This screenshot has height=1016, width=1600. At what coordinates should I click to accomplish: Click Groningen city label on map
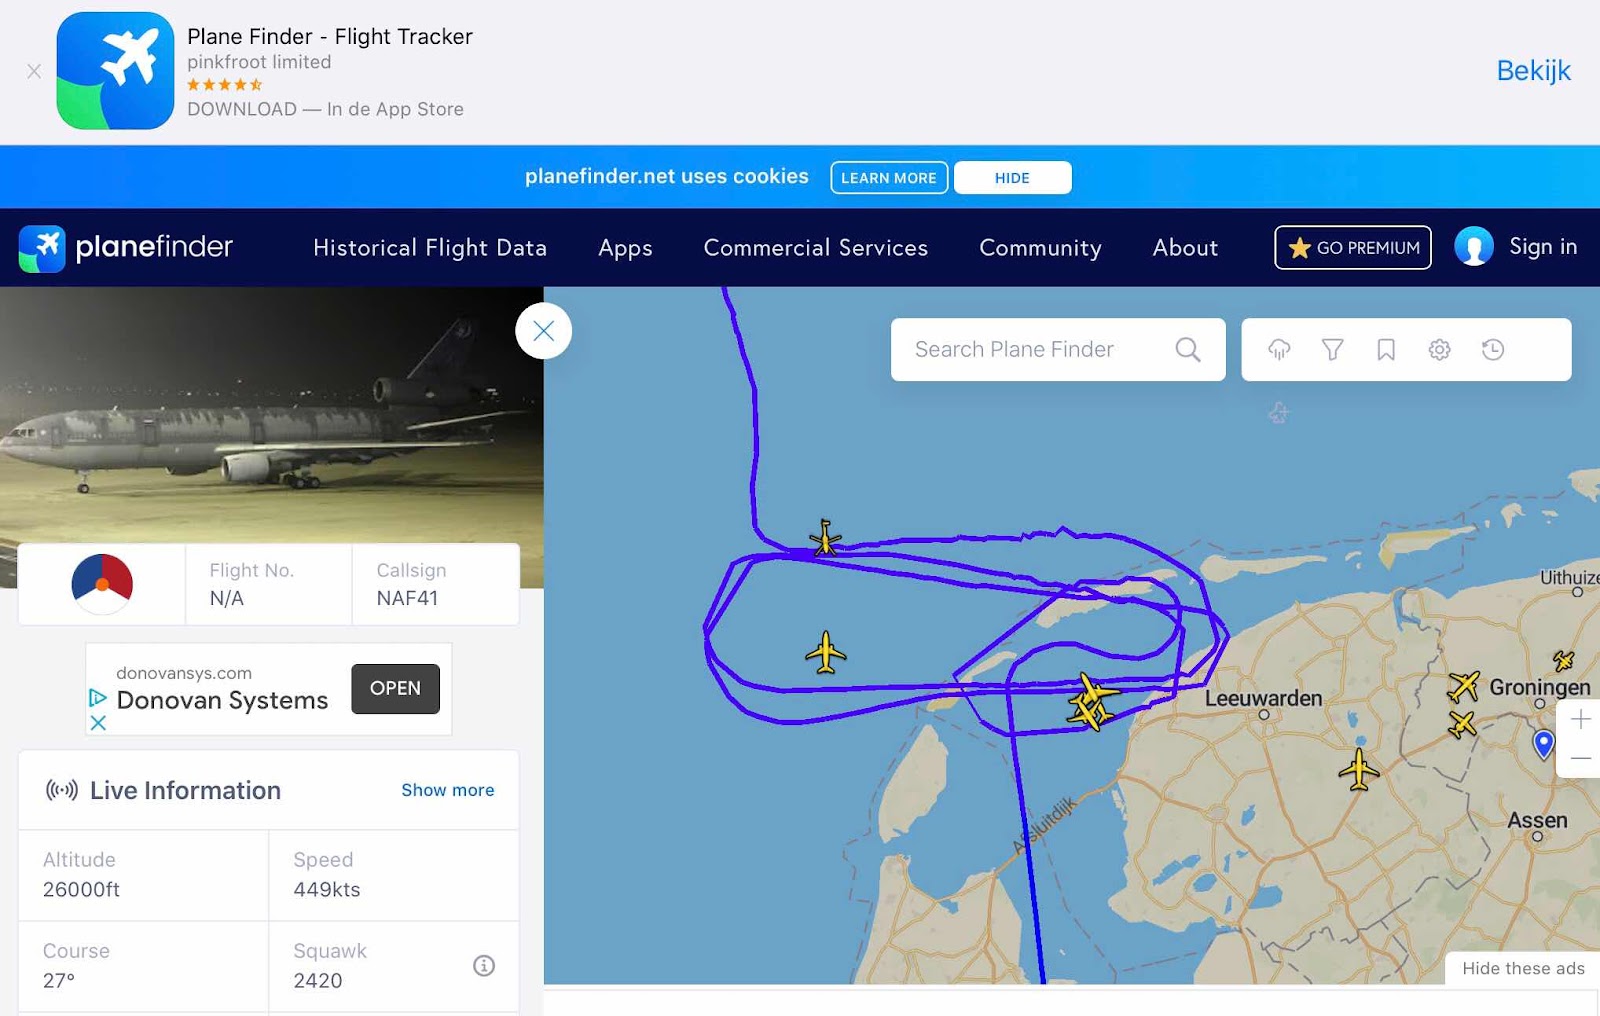click(x=1540, y=687)
